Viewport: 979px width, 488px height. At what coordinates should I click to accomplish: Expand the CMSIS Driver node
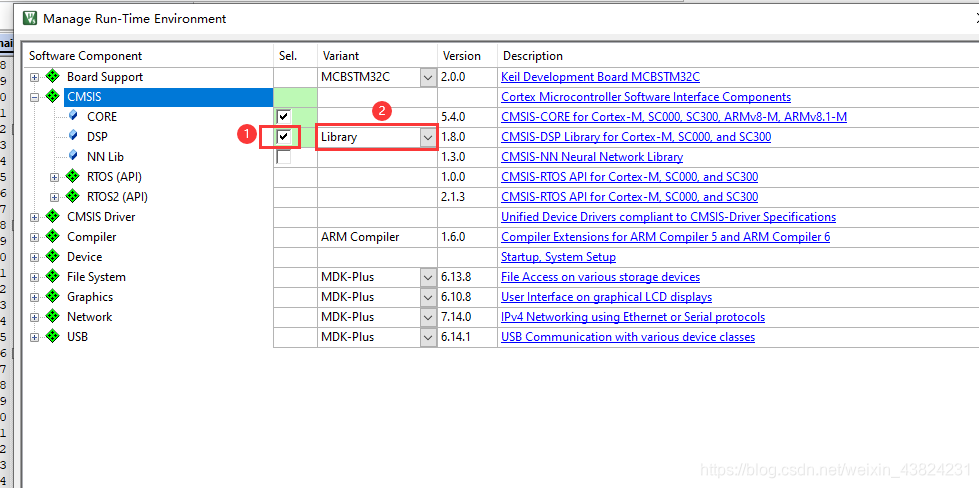pyautogui.click(x=34, y=217)
